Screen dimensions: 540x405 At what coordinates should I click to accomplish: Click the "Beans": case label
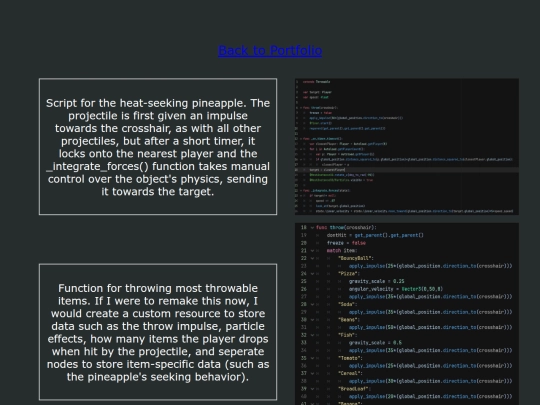tap(349, 320)
